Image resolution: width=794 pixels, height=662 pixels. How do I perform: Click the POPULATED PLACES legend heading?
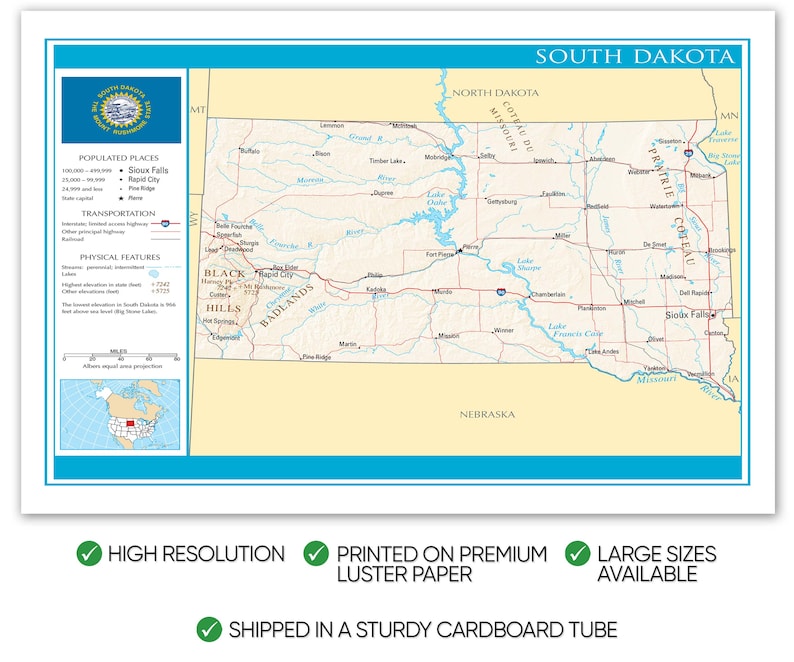pyautogui.click(x=118, y=158)
